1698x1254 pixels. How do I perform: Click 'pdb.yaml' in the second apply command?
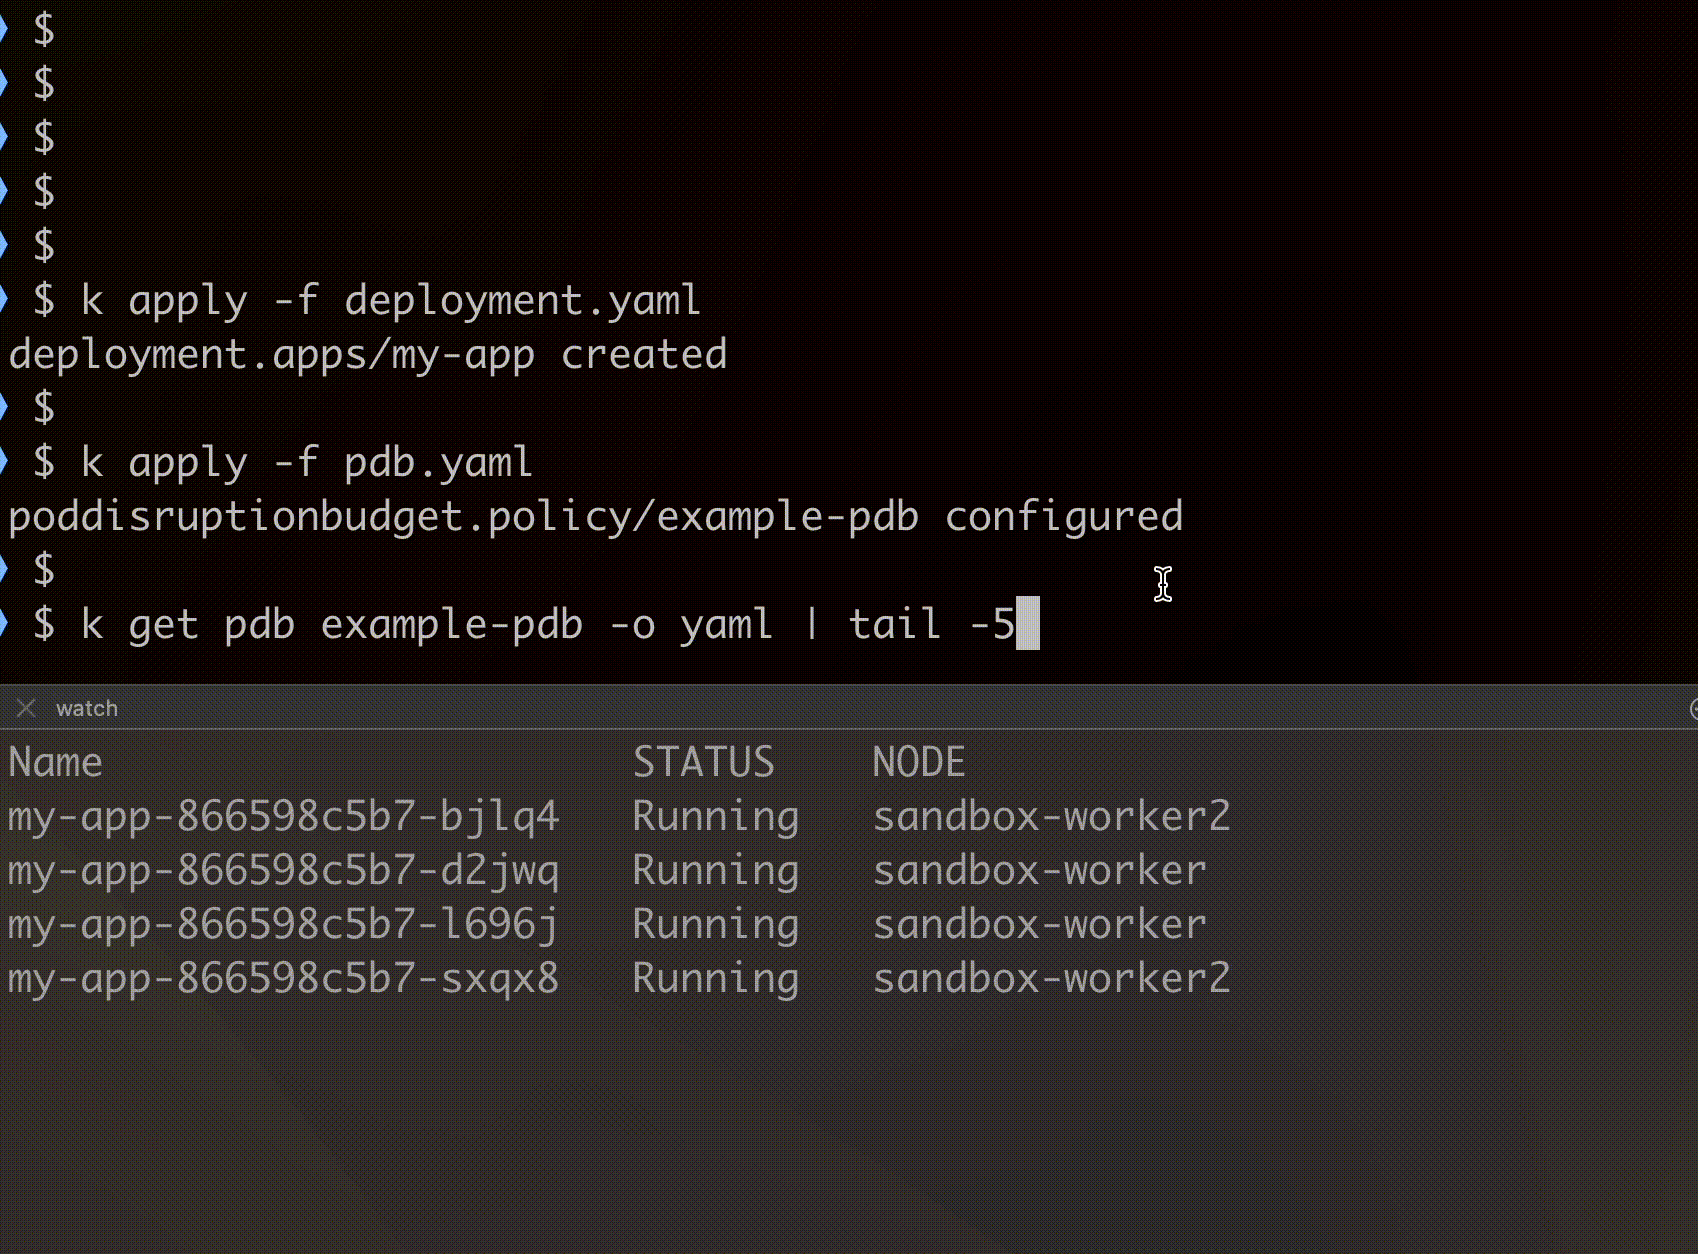click(438, 462)
